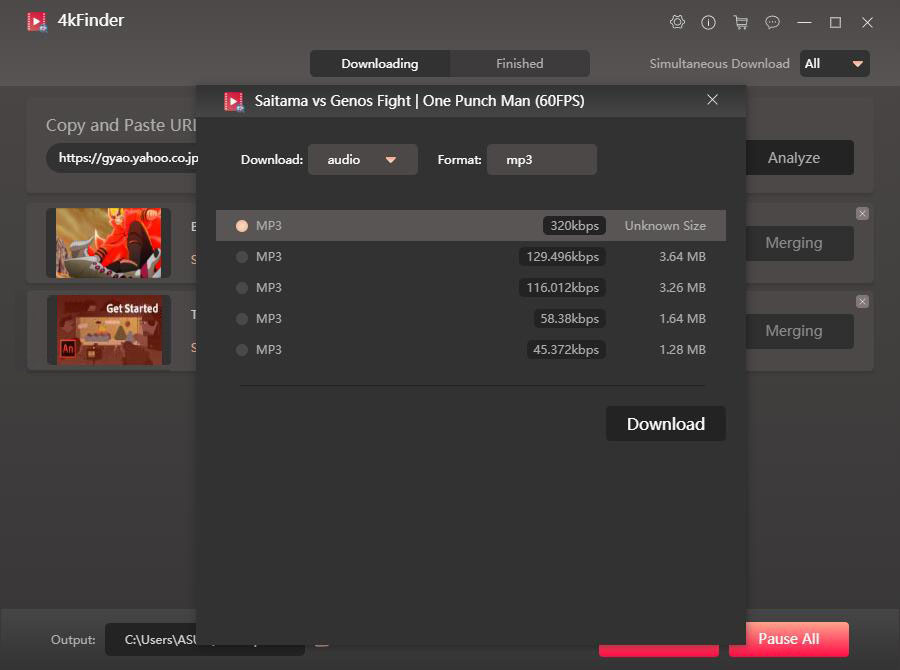The width and height of the screenshot is (900, 670).
Task: Expand the Simultaneous Download All dropdown
Action: [x=834, y=63]
